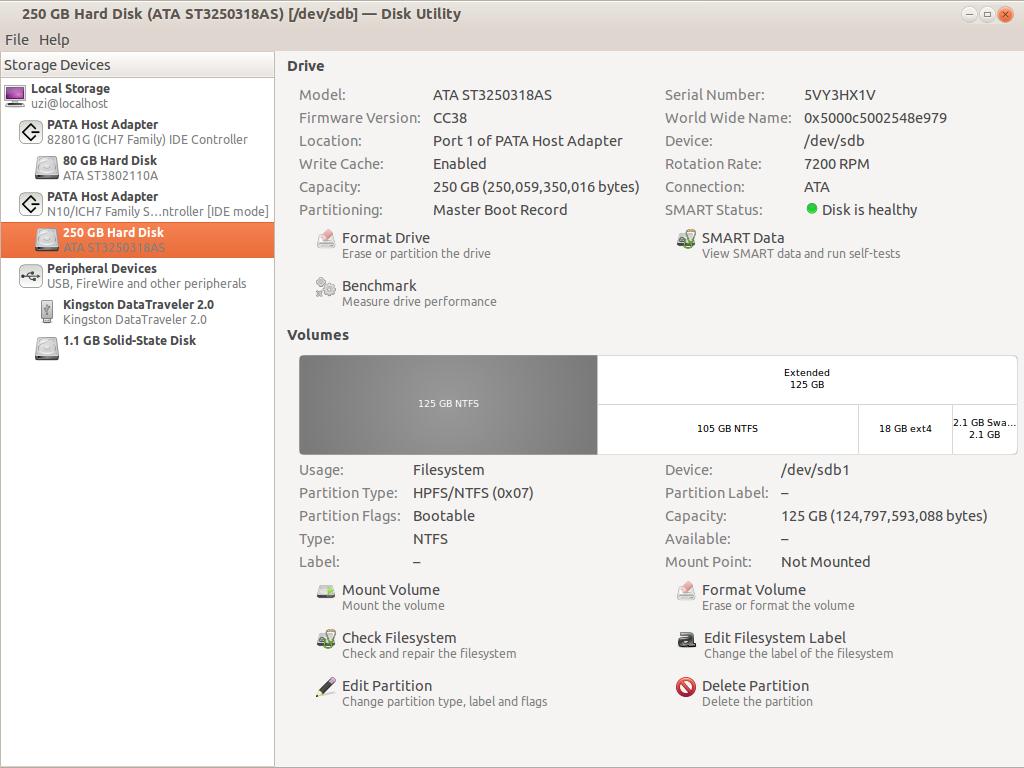Click the Format Volume icon
The height and width of the screenshot is (768, 1024).
(686, 591)
